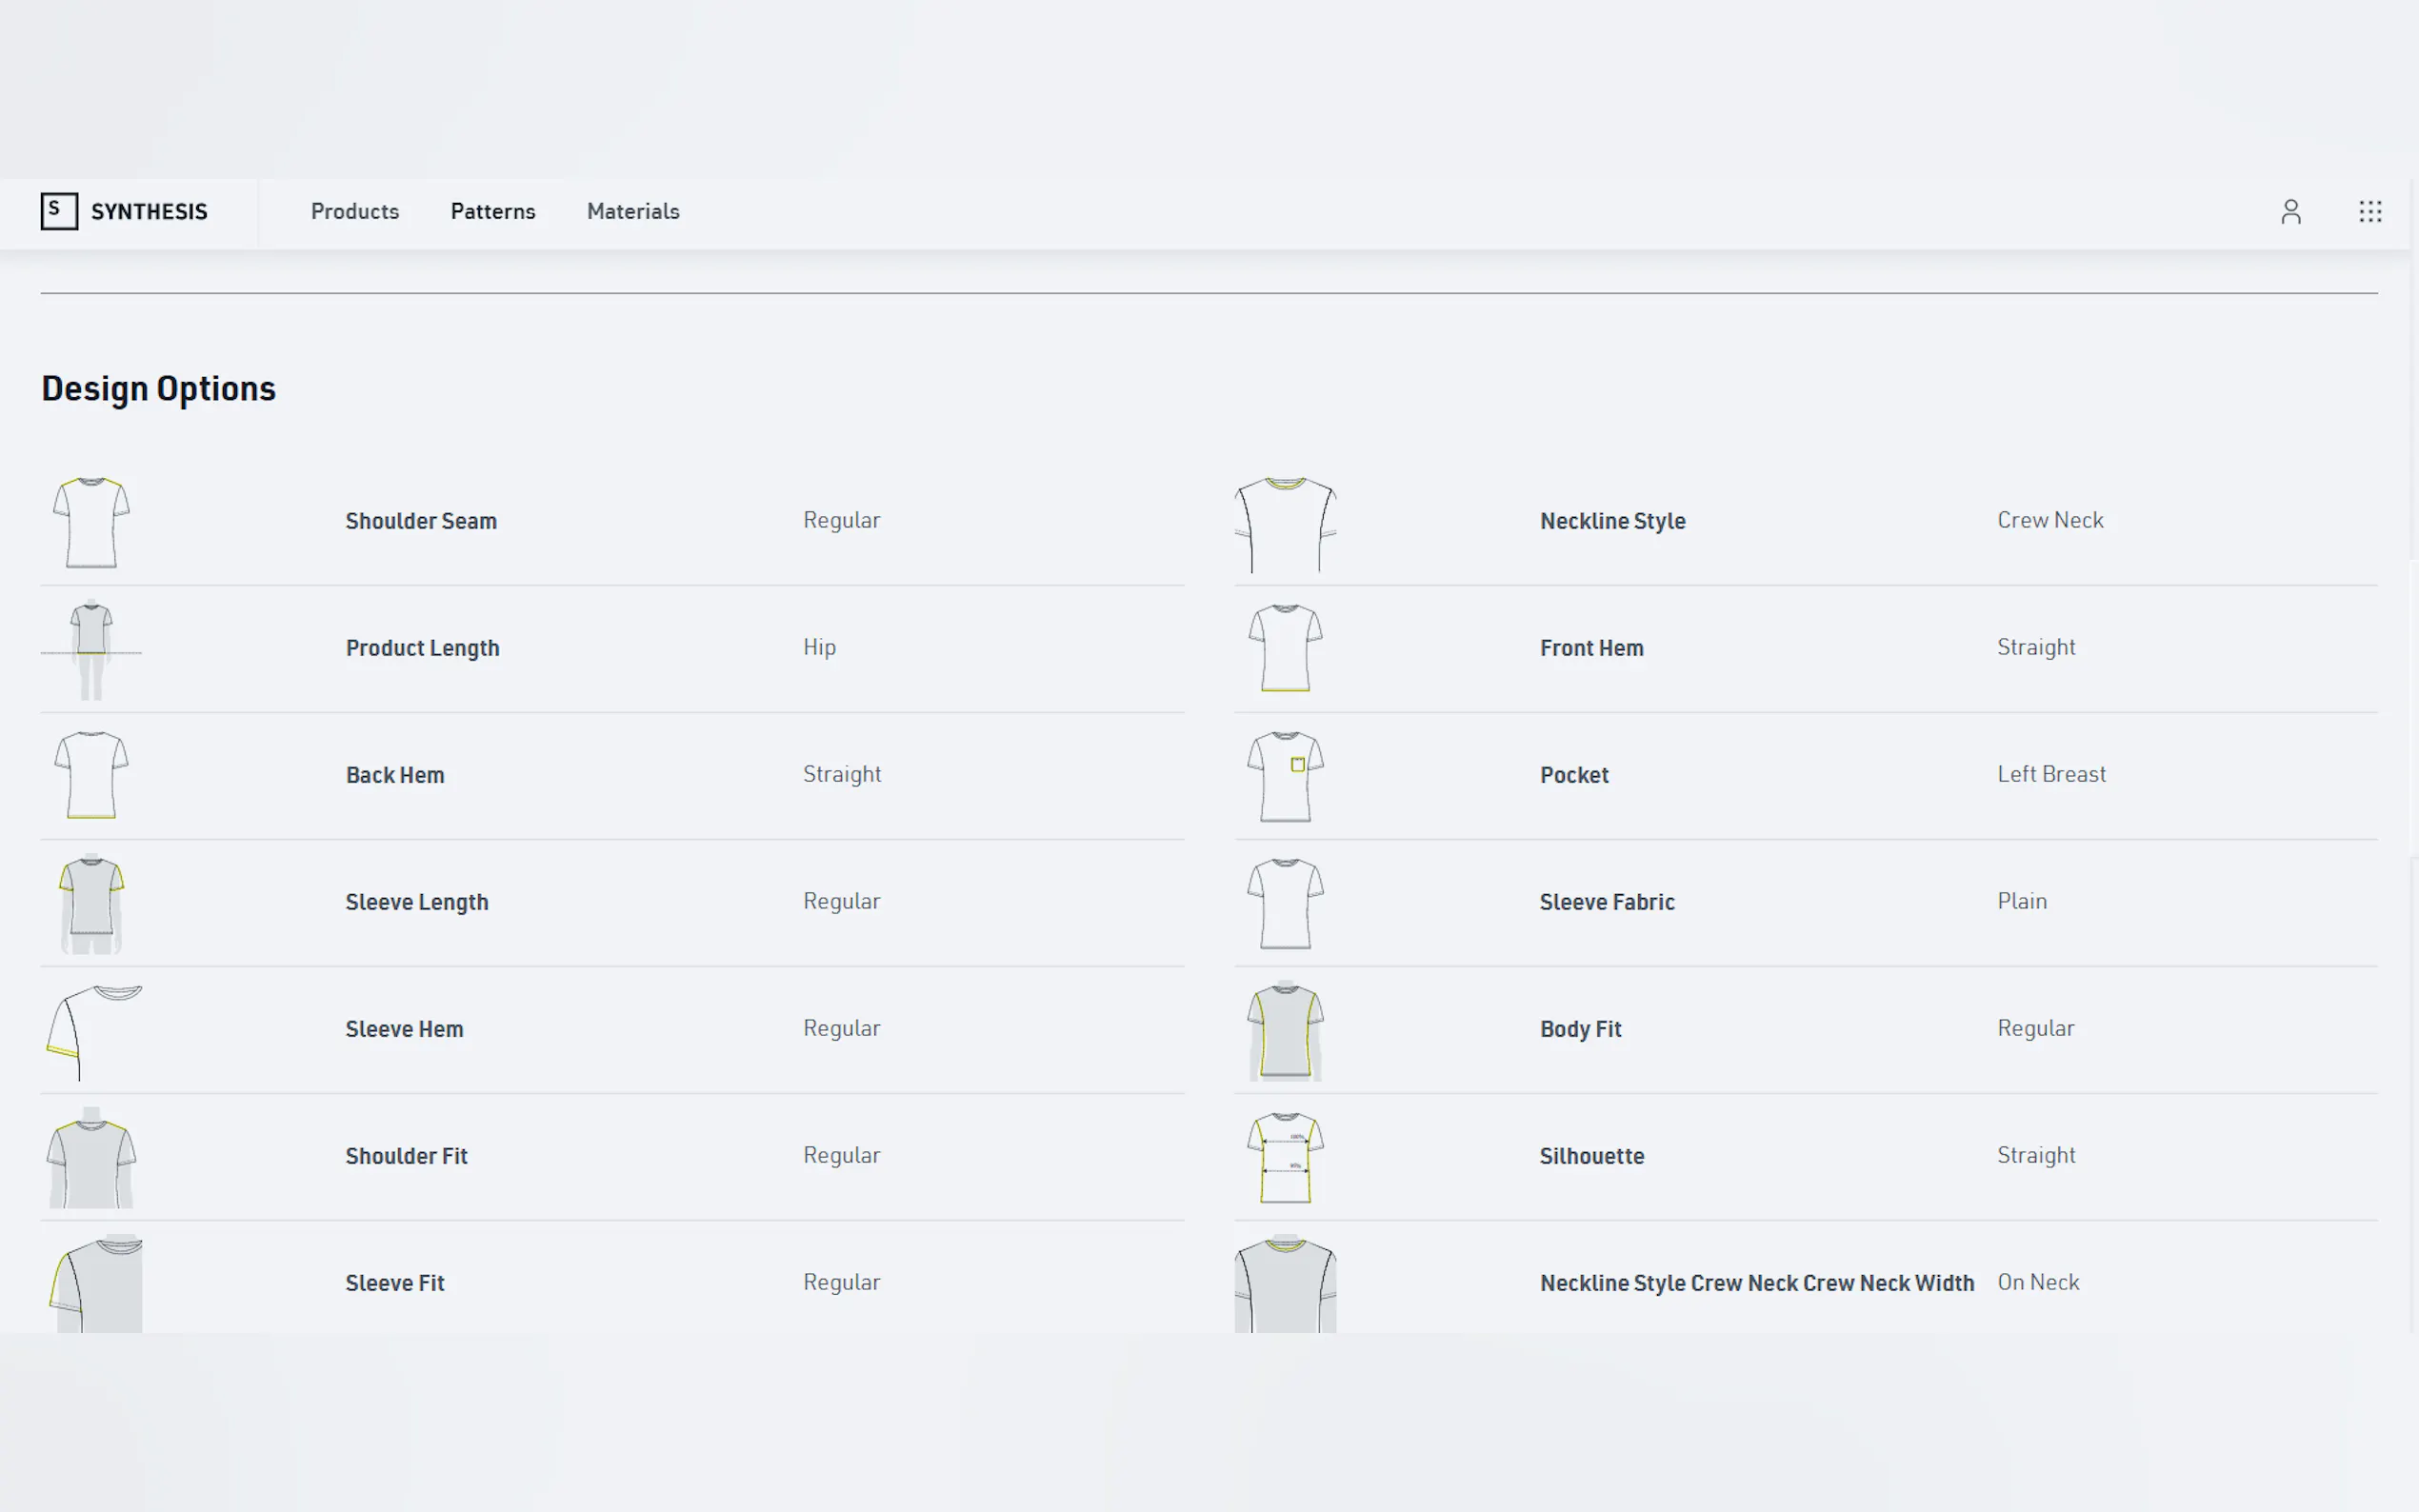2419x1512 pixels.
Task: Open the Products menu item
Action: click(354, 212)
